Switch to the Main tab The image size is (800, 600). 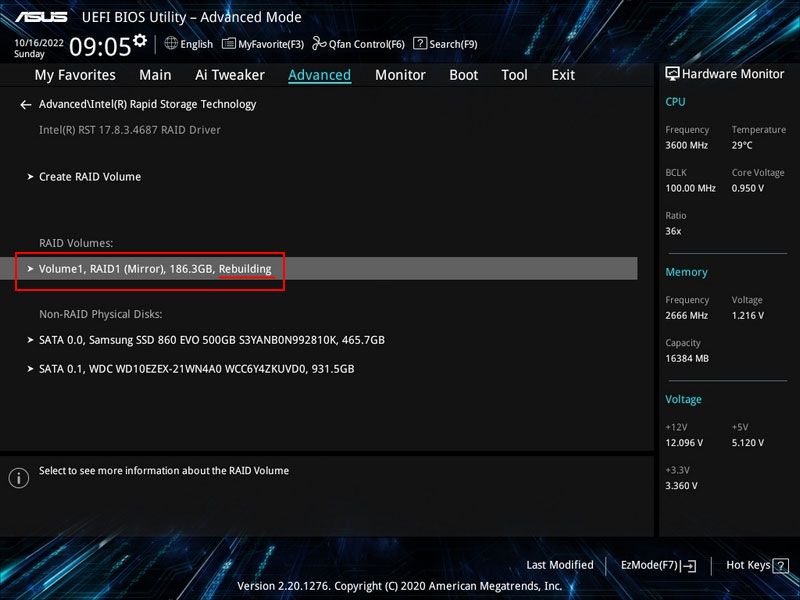pos(155,75)
